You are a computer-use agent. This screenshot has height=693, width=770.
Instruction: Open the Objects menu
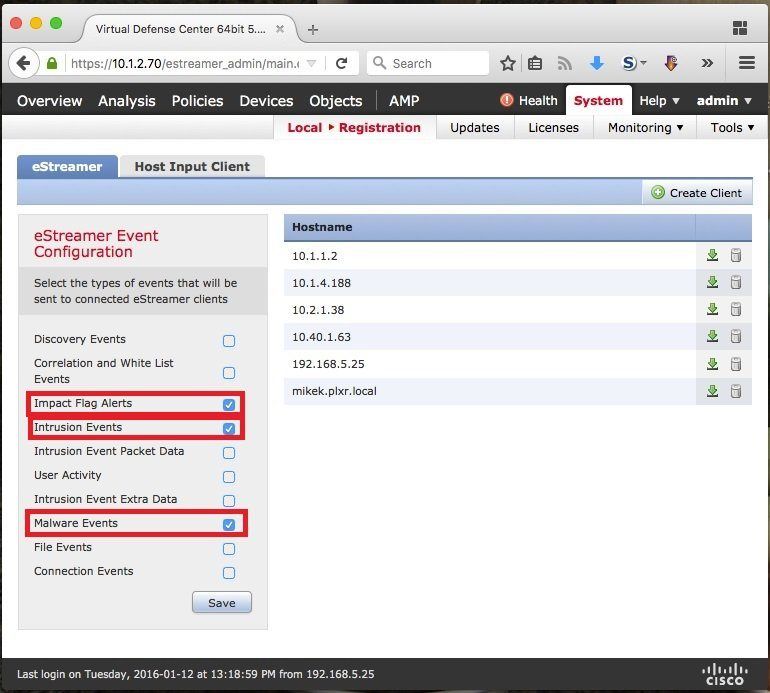pos(336,101)
